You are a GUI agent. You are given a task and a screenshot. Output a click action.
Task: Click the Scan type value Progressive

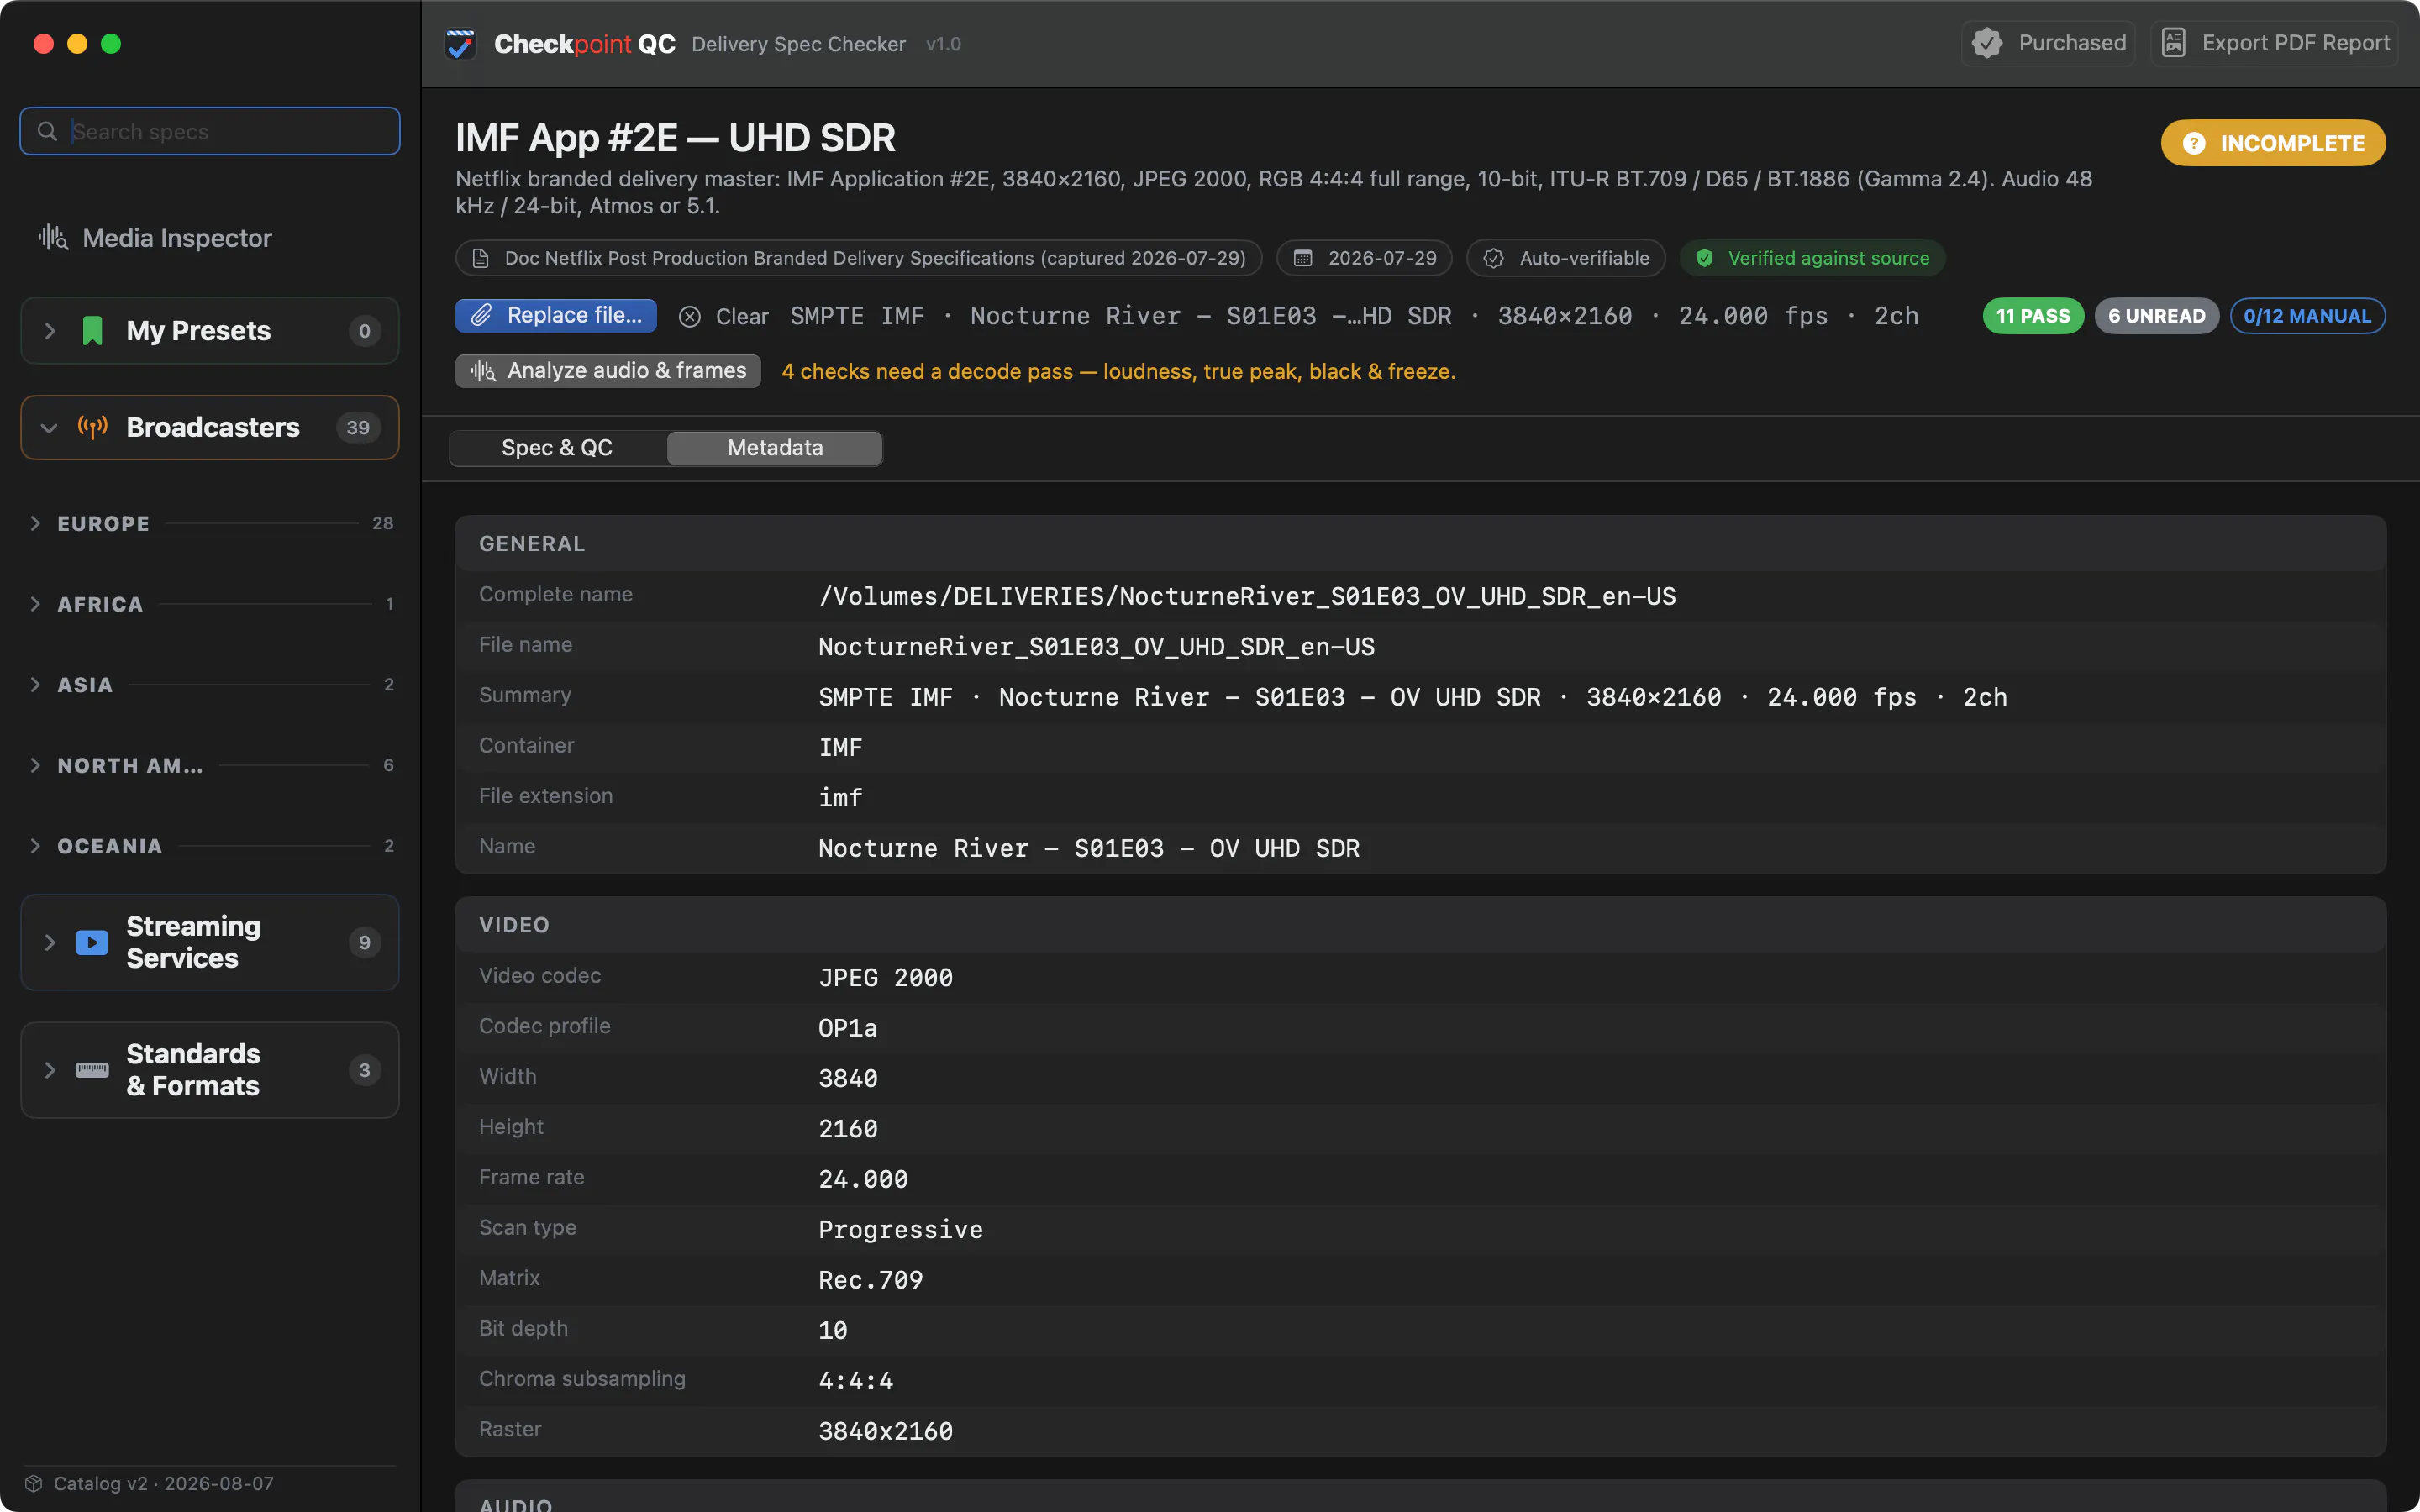pyautogui.click(x=900, y=1229)
